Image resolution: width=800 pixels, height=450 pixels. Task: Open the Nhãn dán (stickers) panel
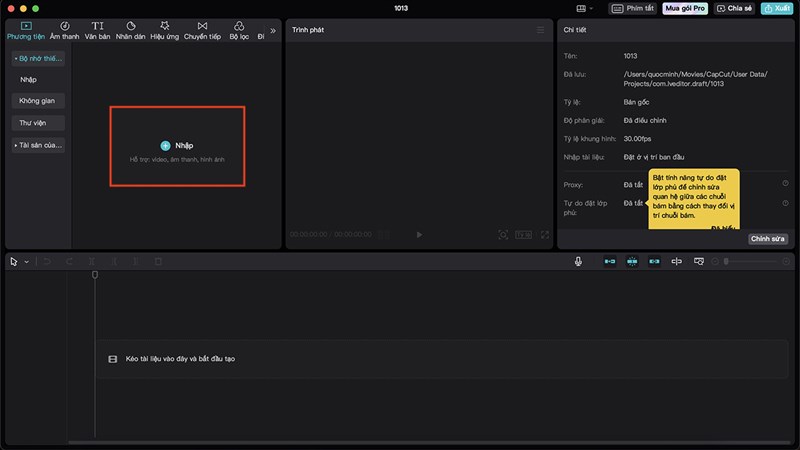[130, 30]
